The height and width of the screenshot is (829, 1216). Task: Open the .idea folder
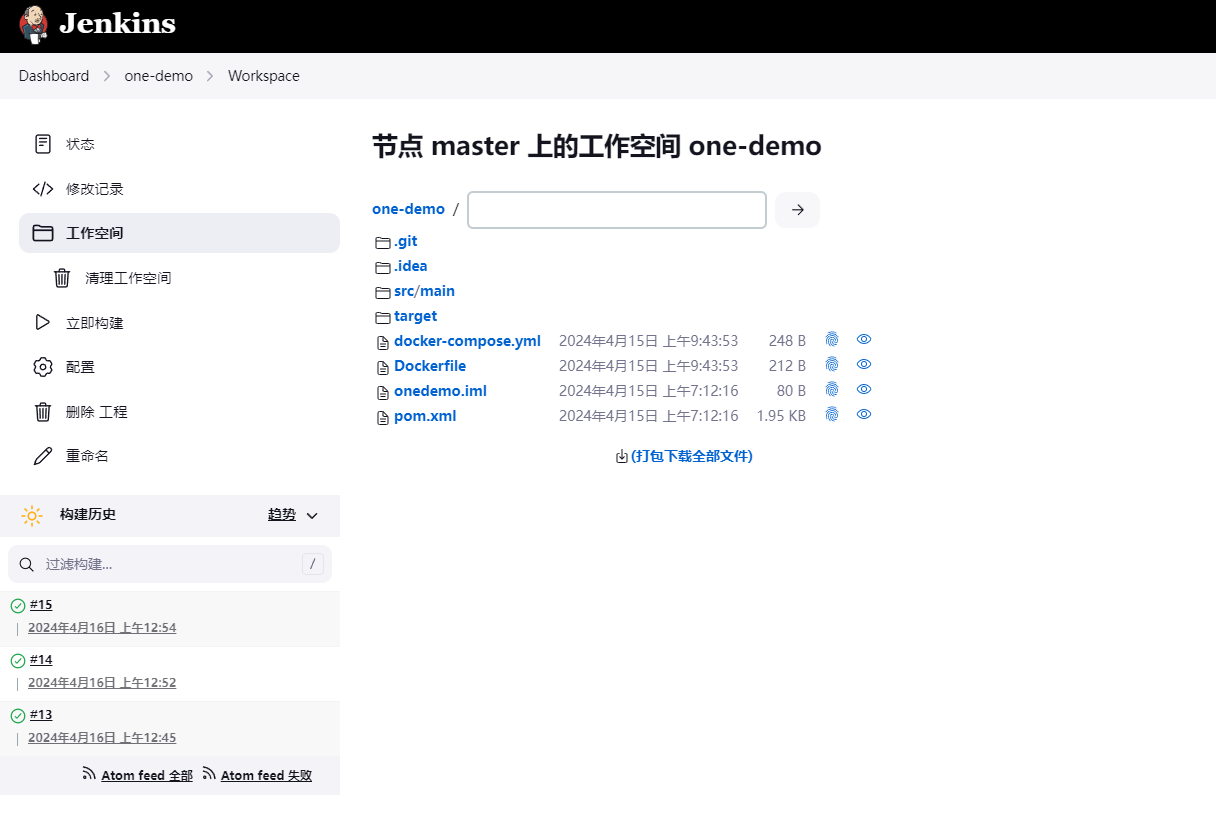point(410,266)
